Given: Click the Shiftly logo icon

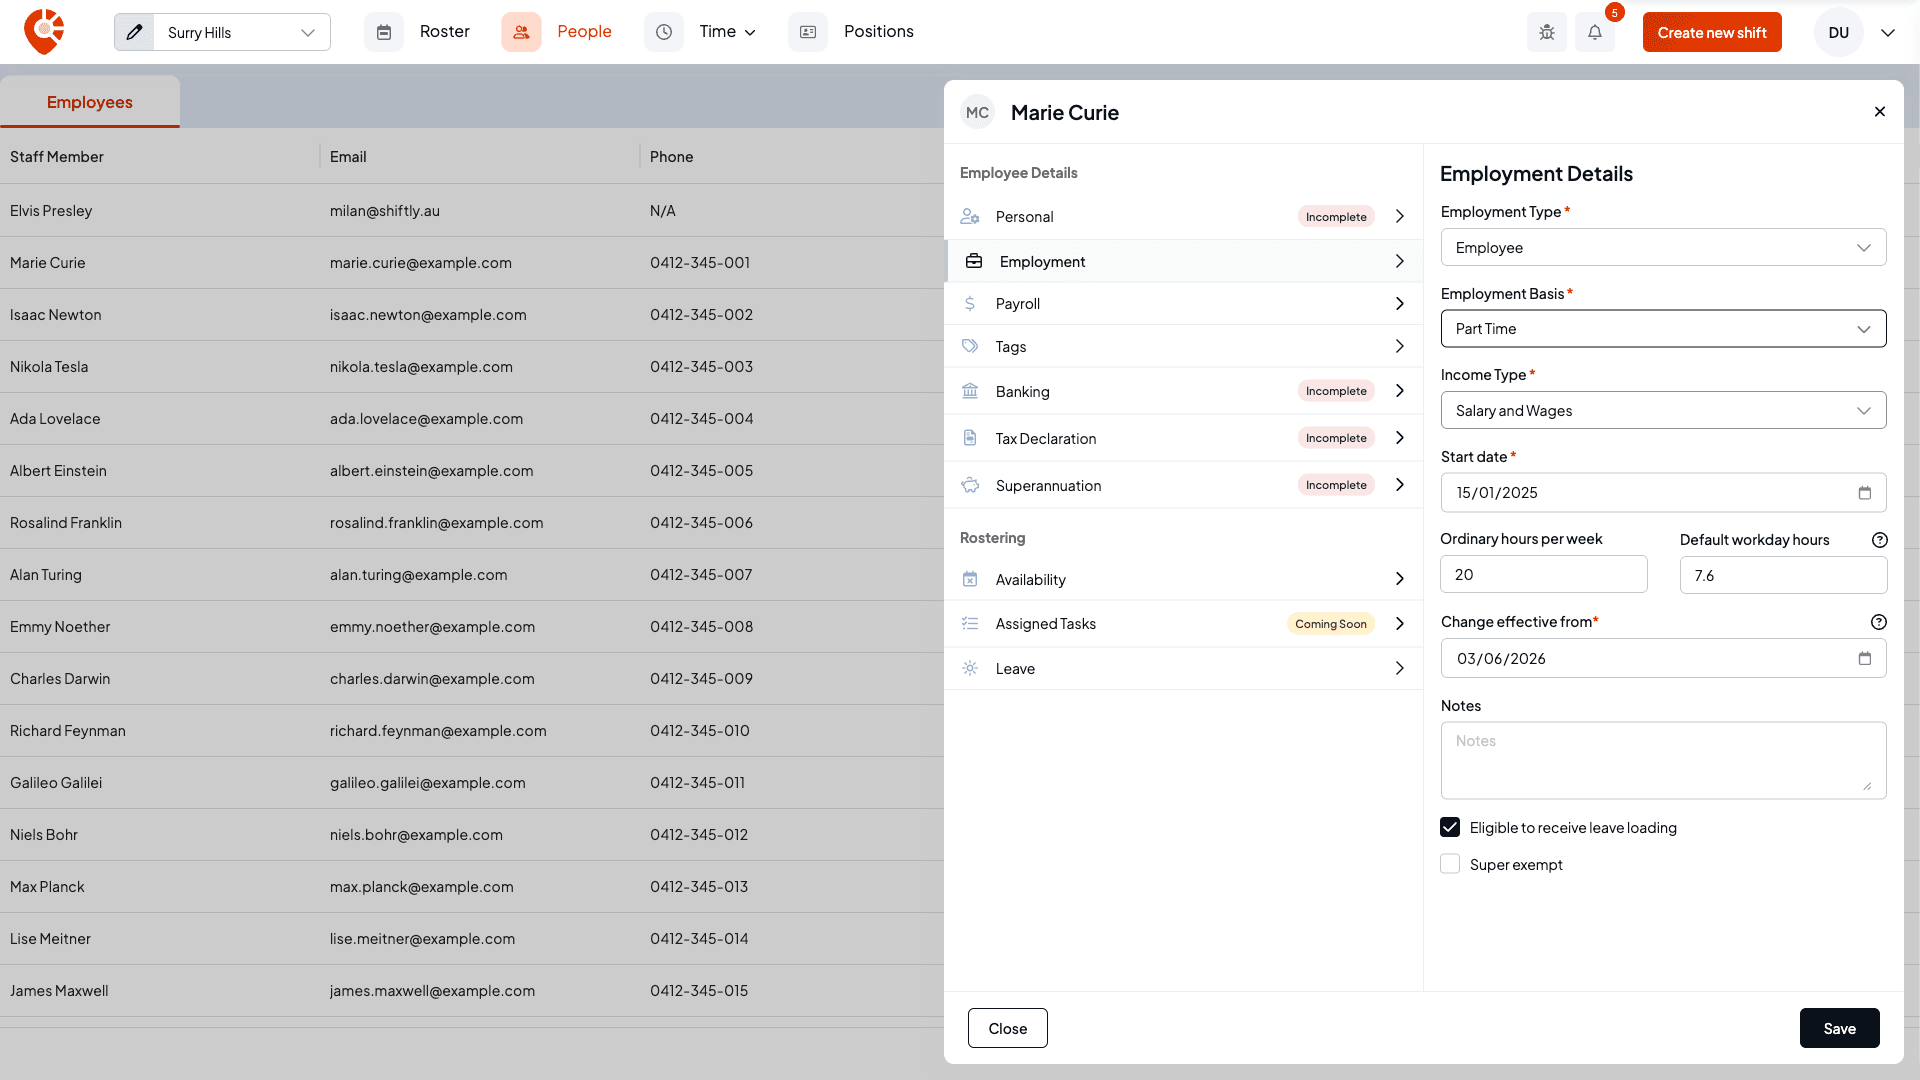Looking at the screenshot, I should tap(44, 32).
